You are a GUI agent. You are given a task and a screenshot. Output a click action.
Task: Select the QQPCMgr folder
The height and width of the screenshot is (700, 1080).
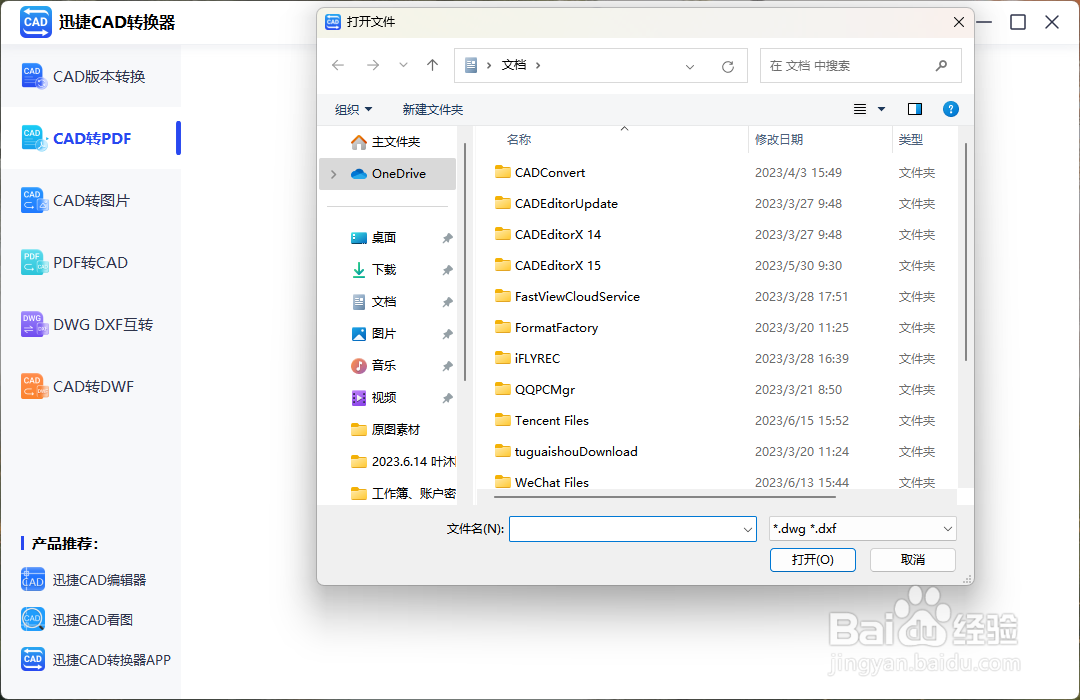(x=535, y=390)
